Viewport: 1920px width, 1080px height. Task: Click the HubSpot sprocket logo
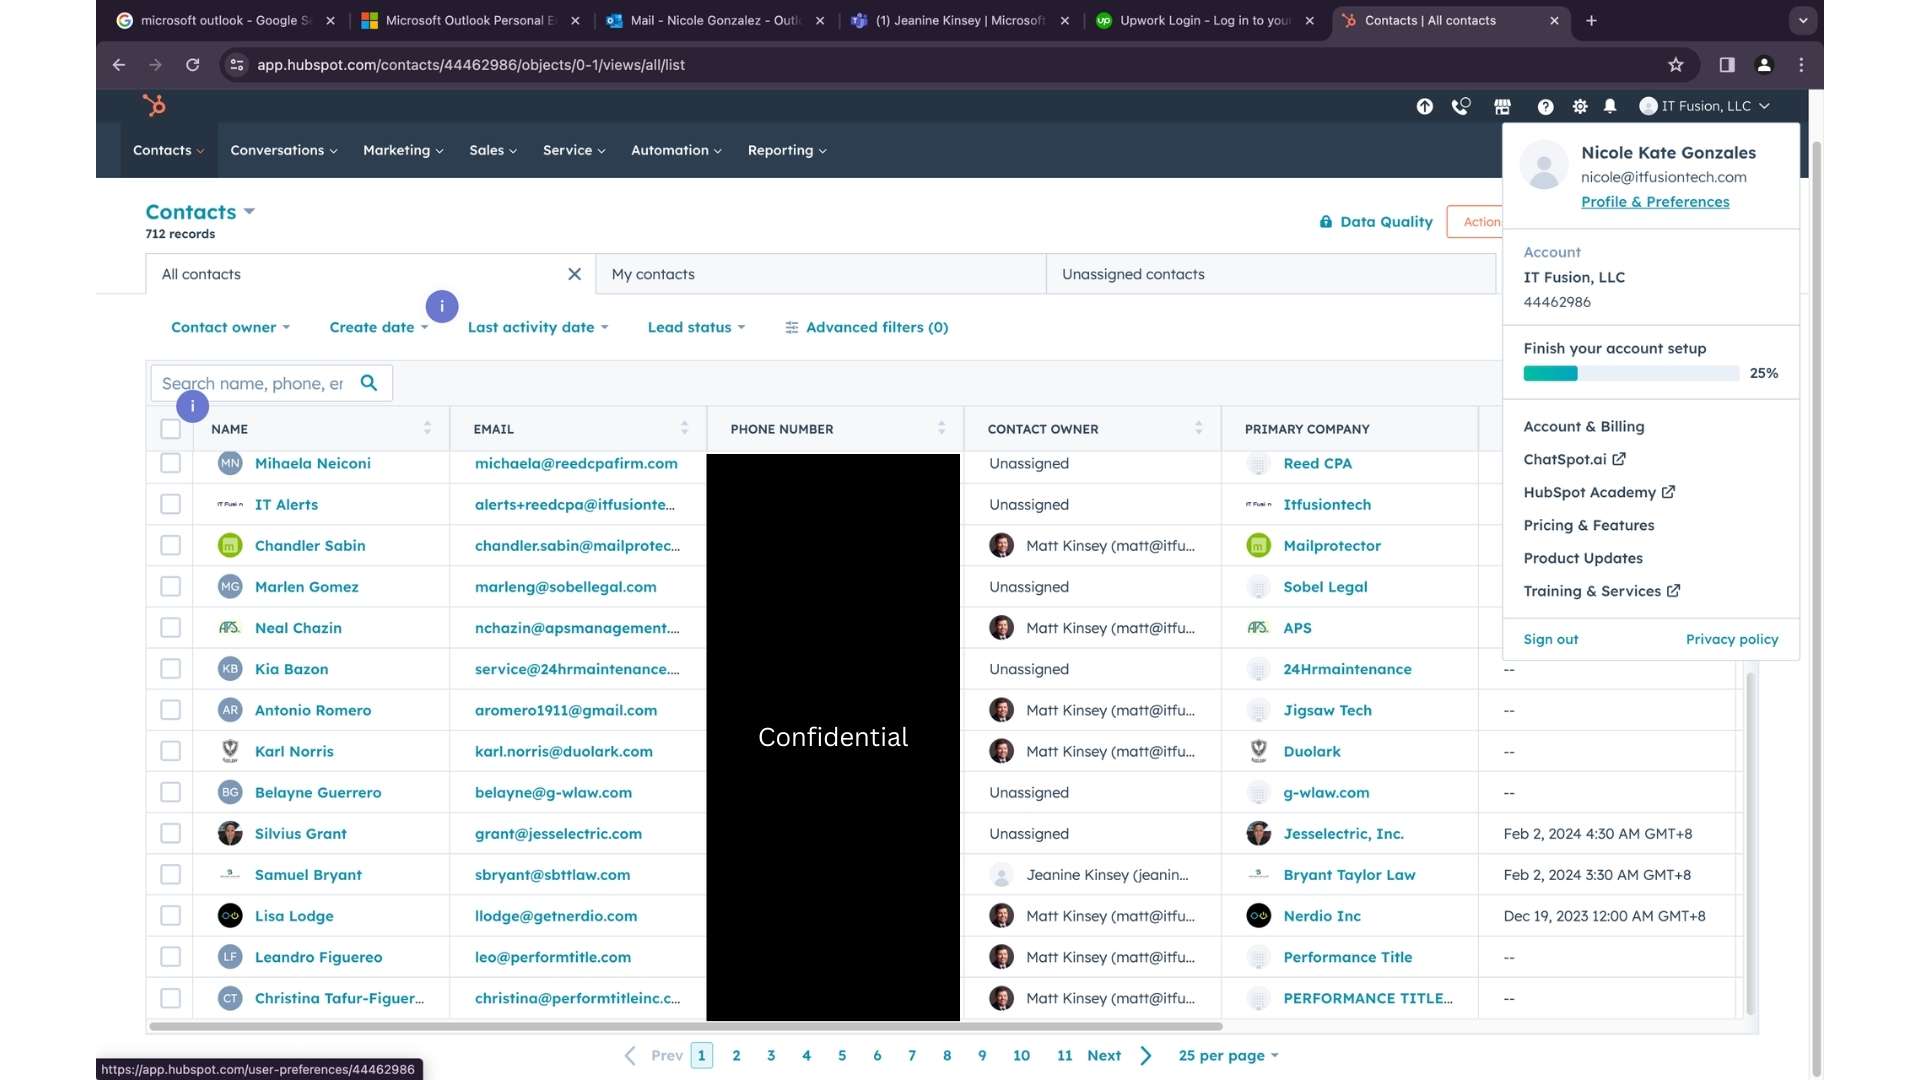point(154,105)
